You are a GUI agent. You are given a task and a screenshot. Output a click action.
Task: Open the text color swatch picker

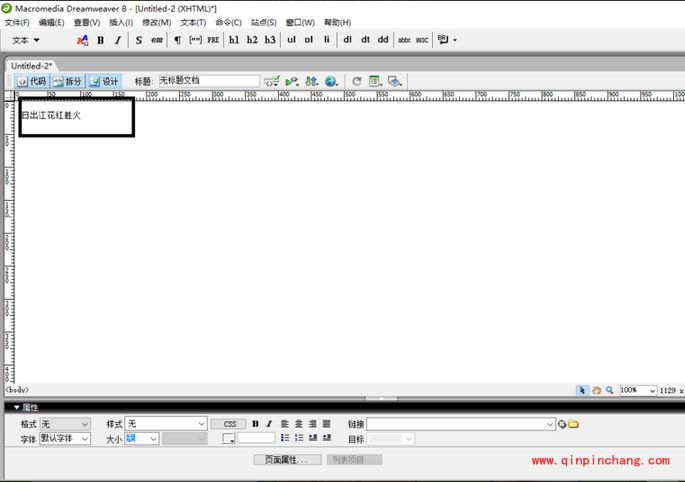click(x=228, y=439)
